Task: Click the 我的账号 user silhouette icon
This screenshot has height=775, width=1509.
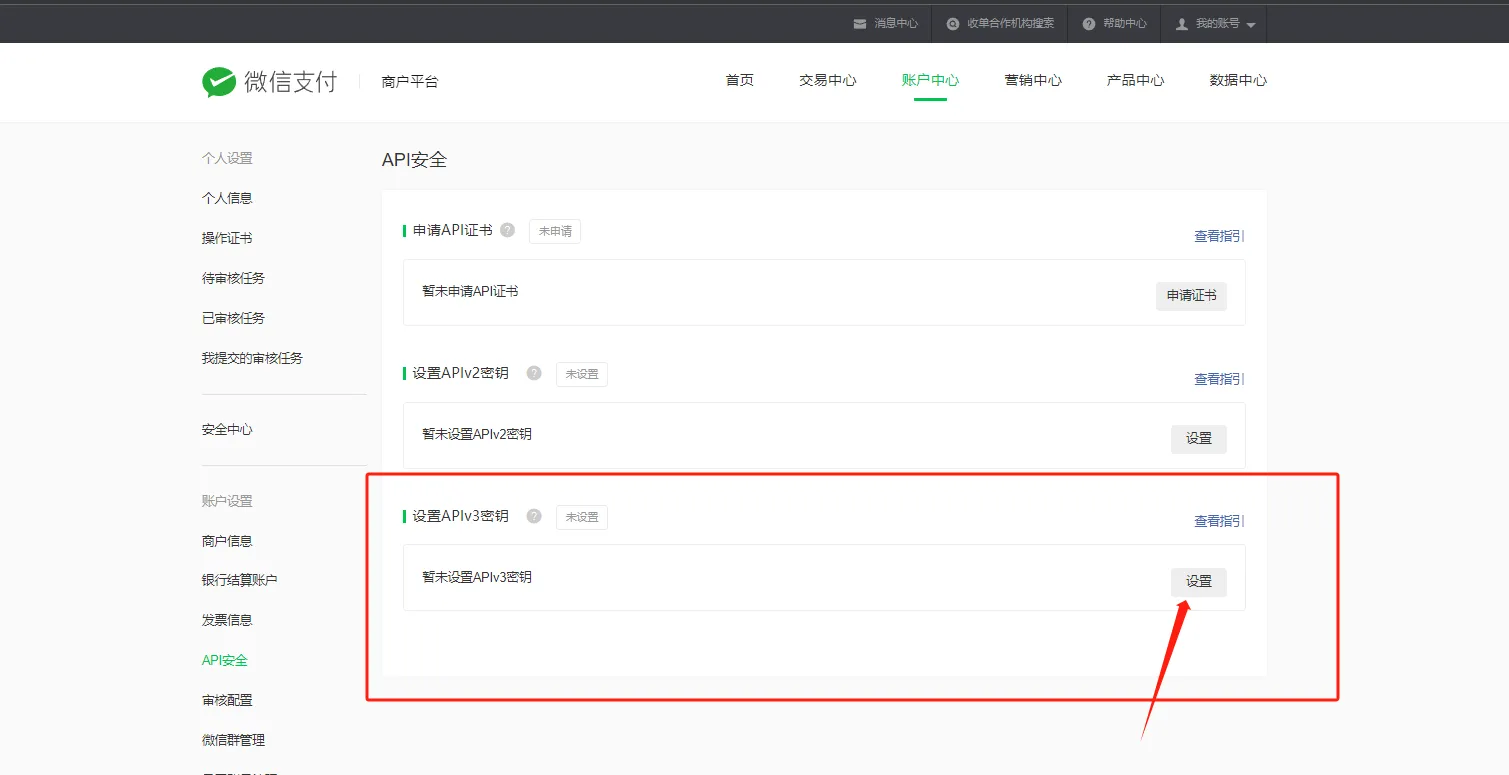Action: [1181, 23]
